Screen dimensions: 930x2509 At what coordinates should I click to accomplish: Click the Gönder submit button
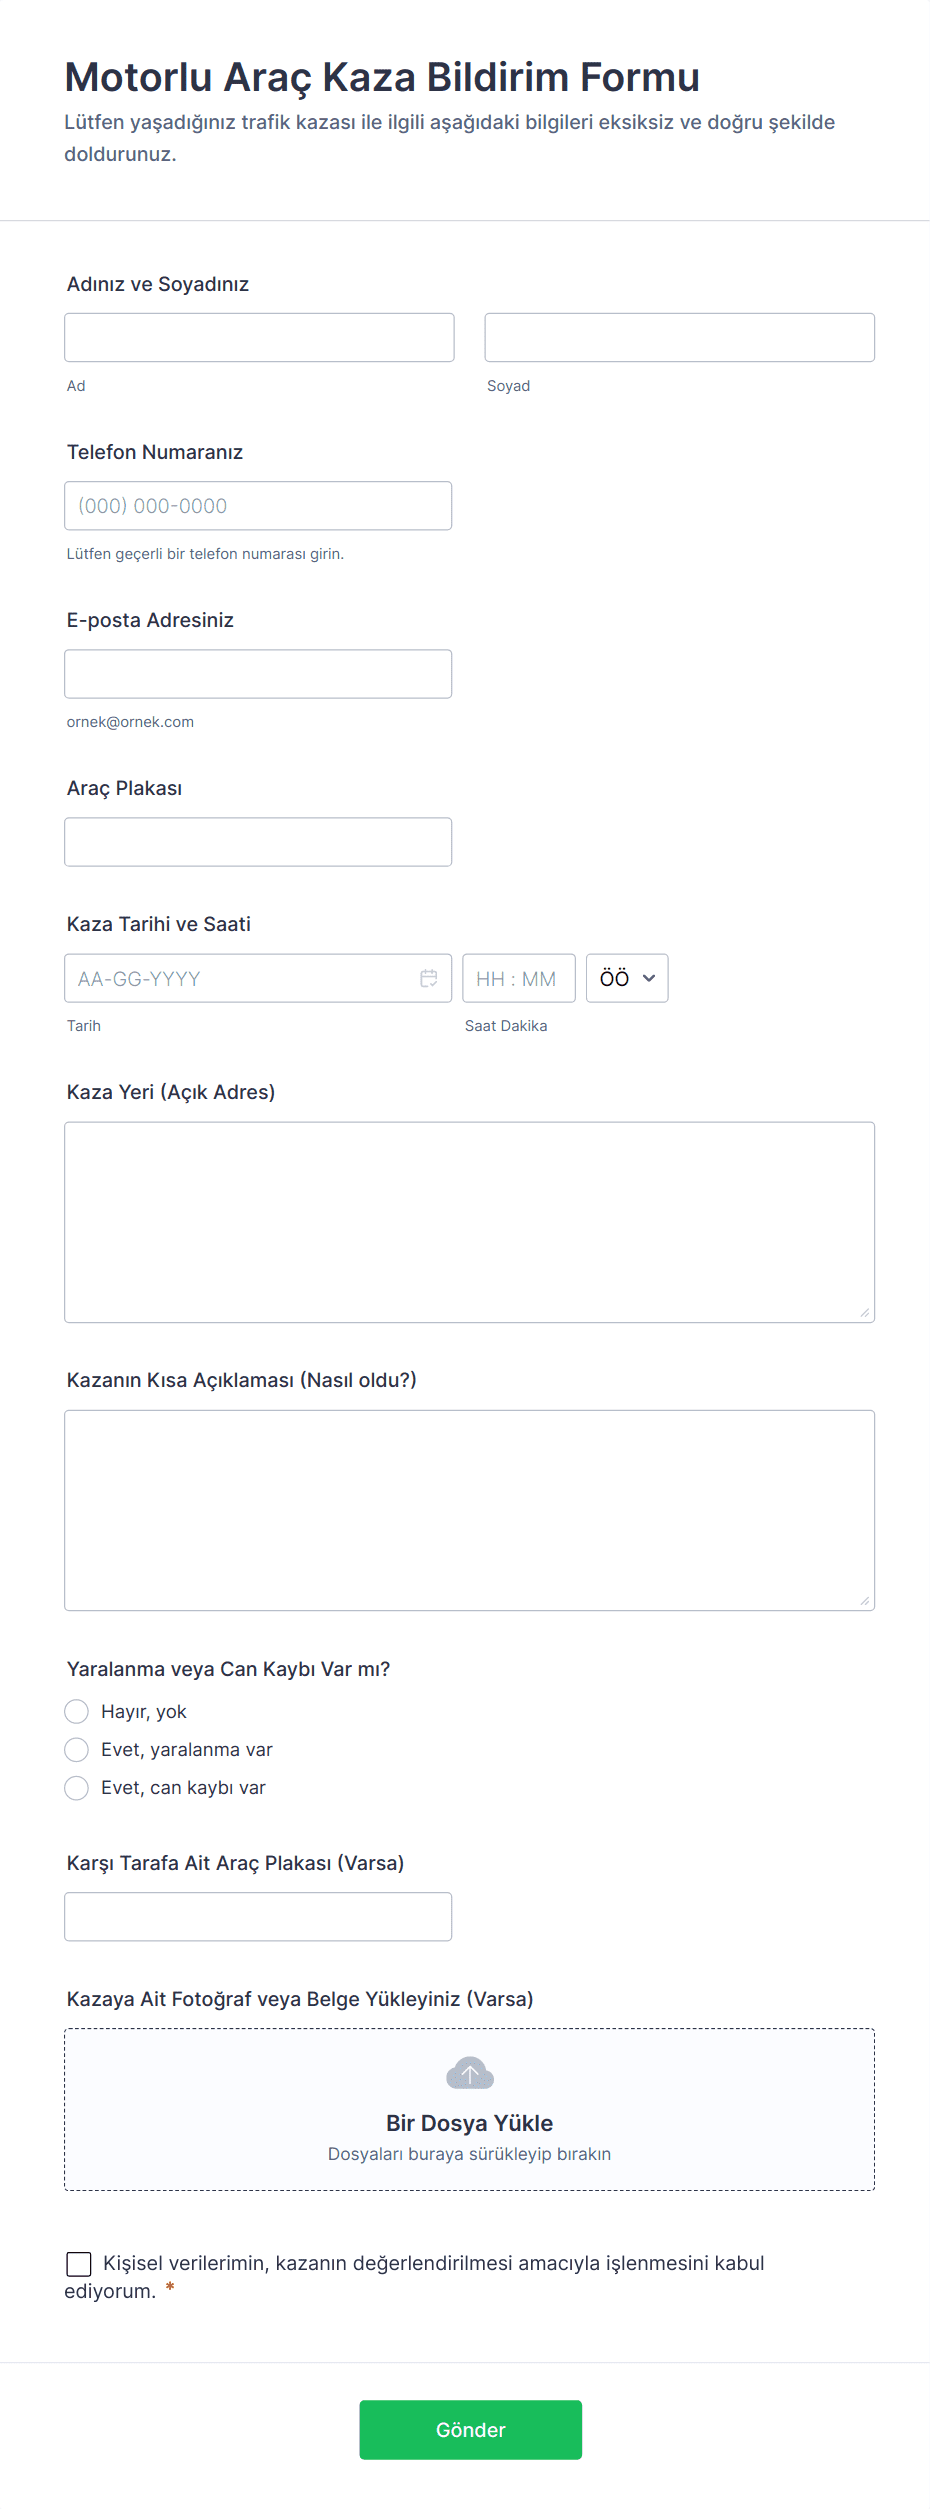click(x=471, y=2430)
